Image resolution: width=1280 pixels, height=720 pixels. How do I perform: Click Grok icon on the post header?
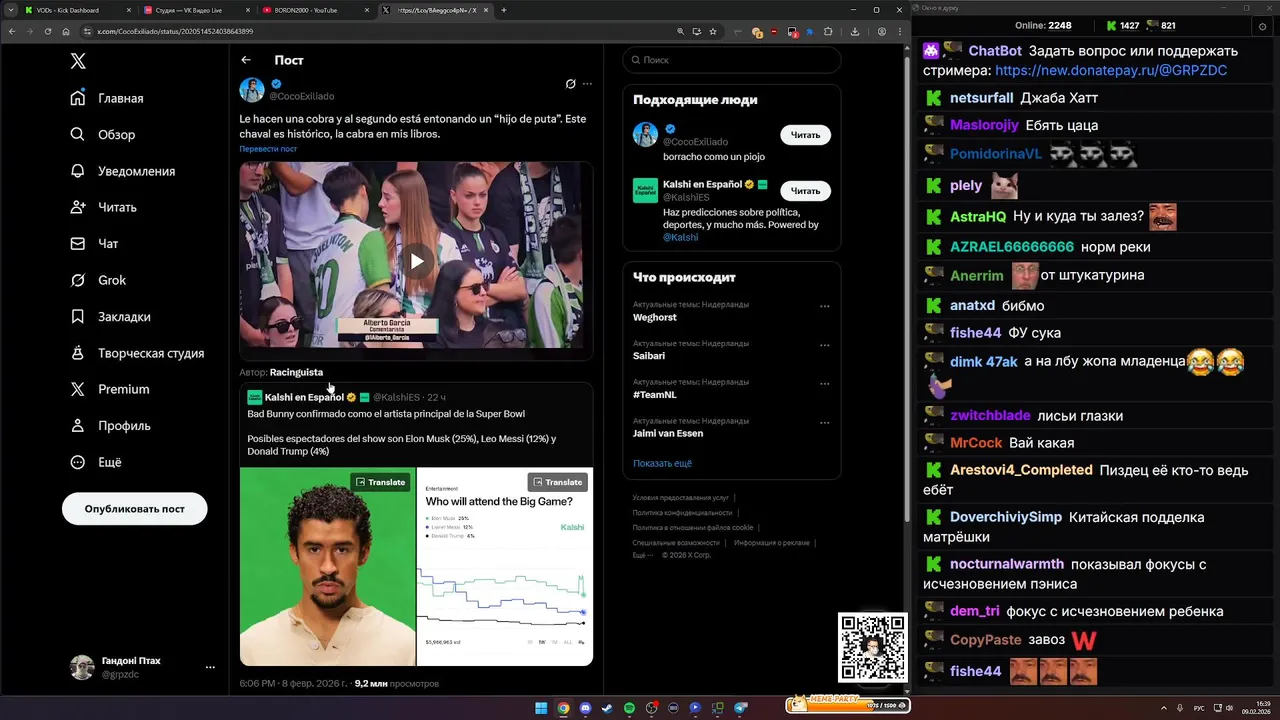[570, 84]
